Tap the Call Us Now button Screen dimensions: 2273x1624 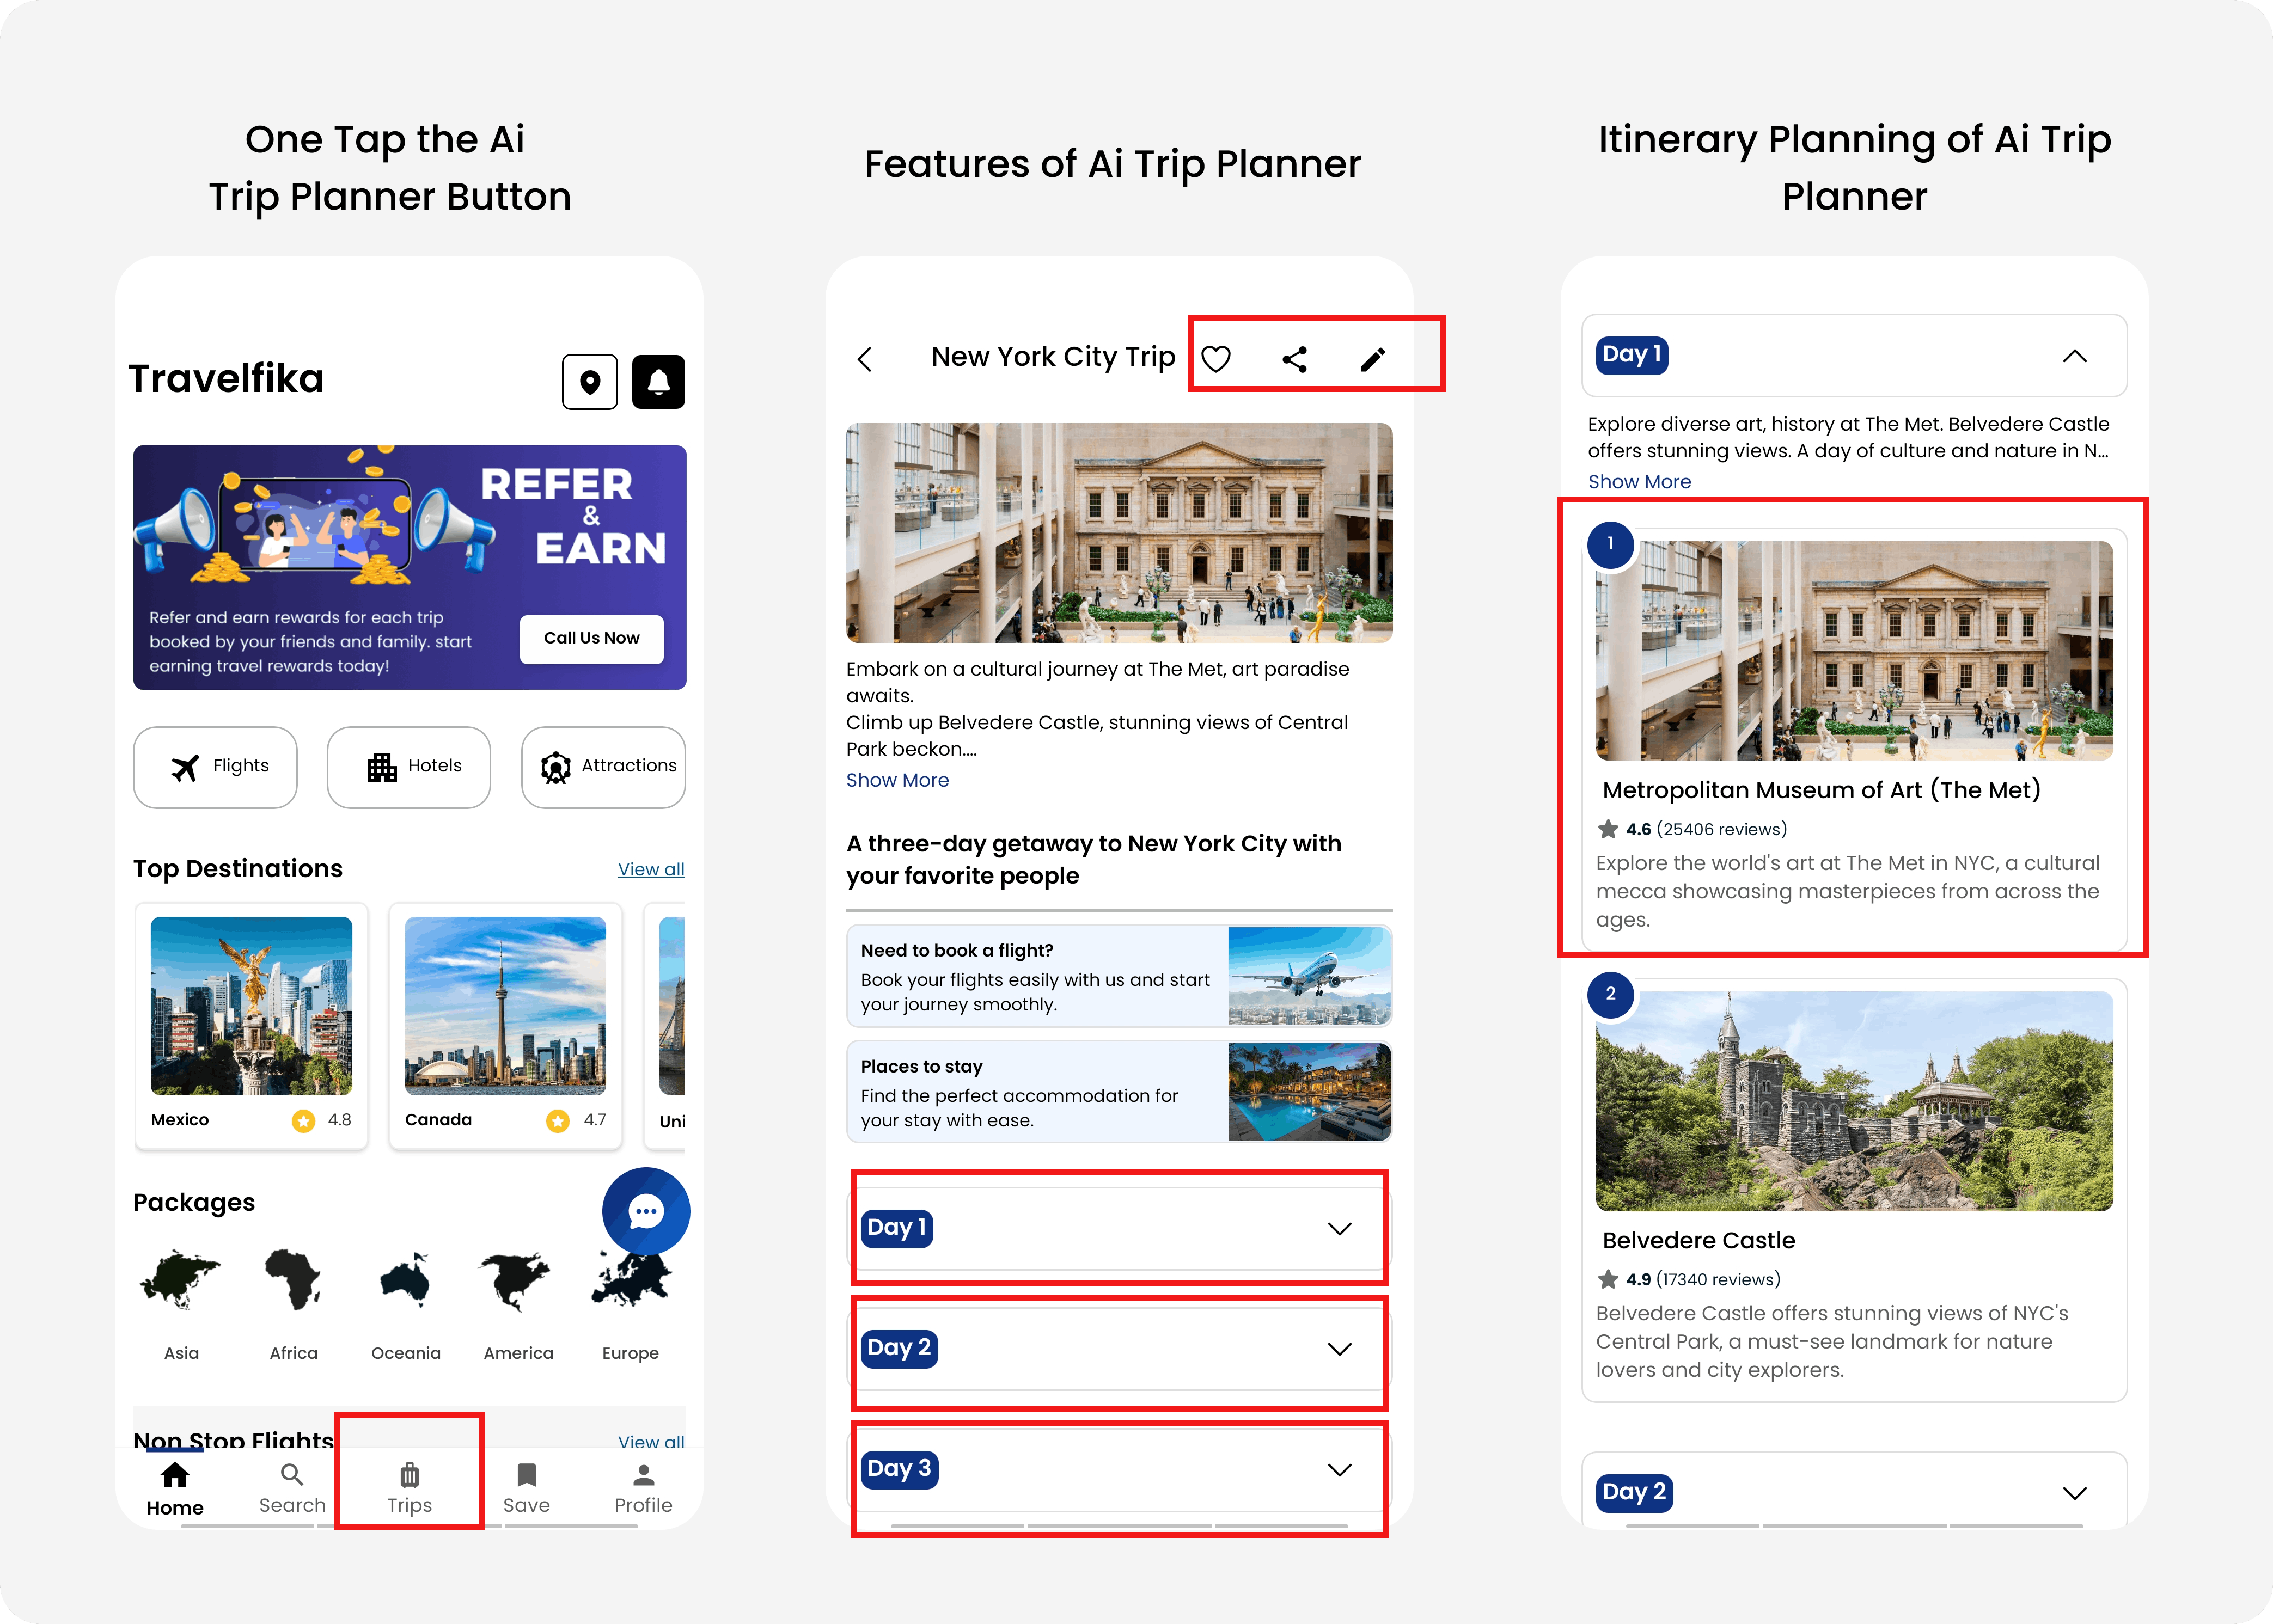591,638
